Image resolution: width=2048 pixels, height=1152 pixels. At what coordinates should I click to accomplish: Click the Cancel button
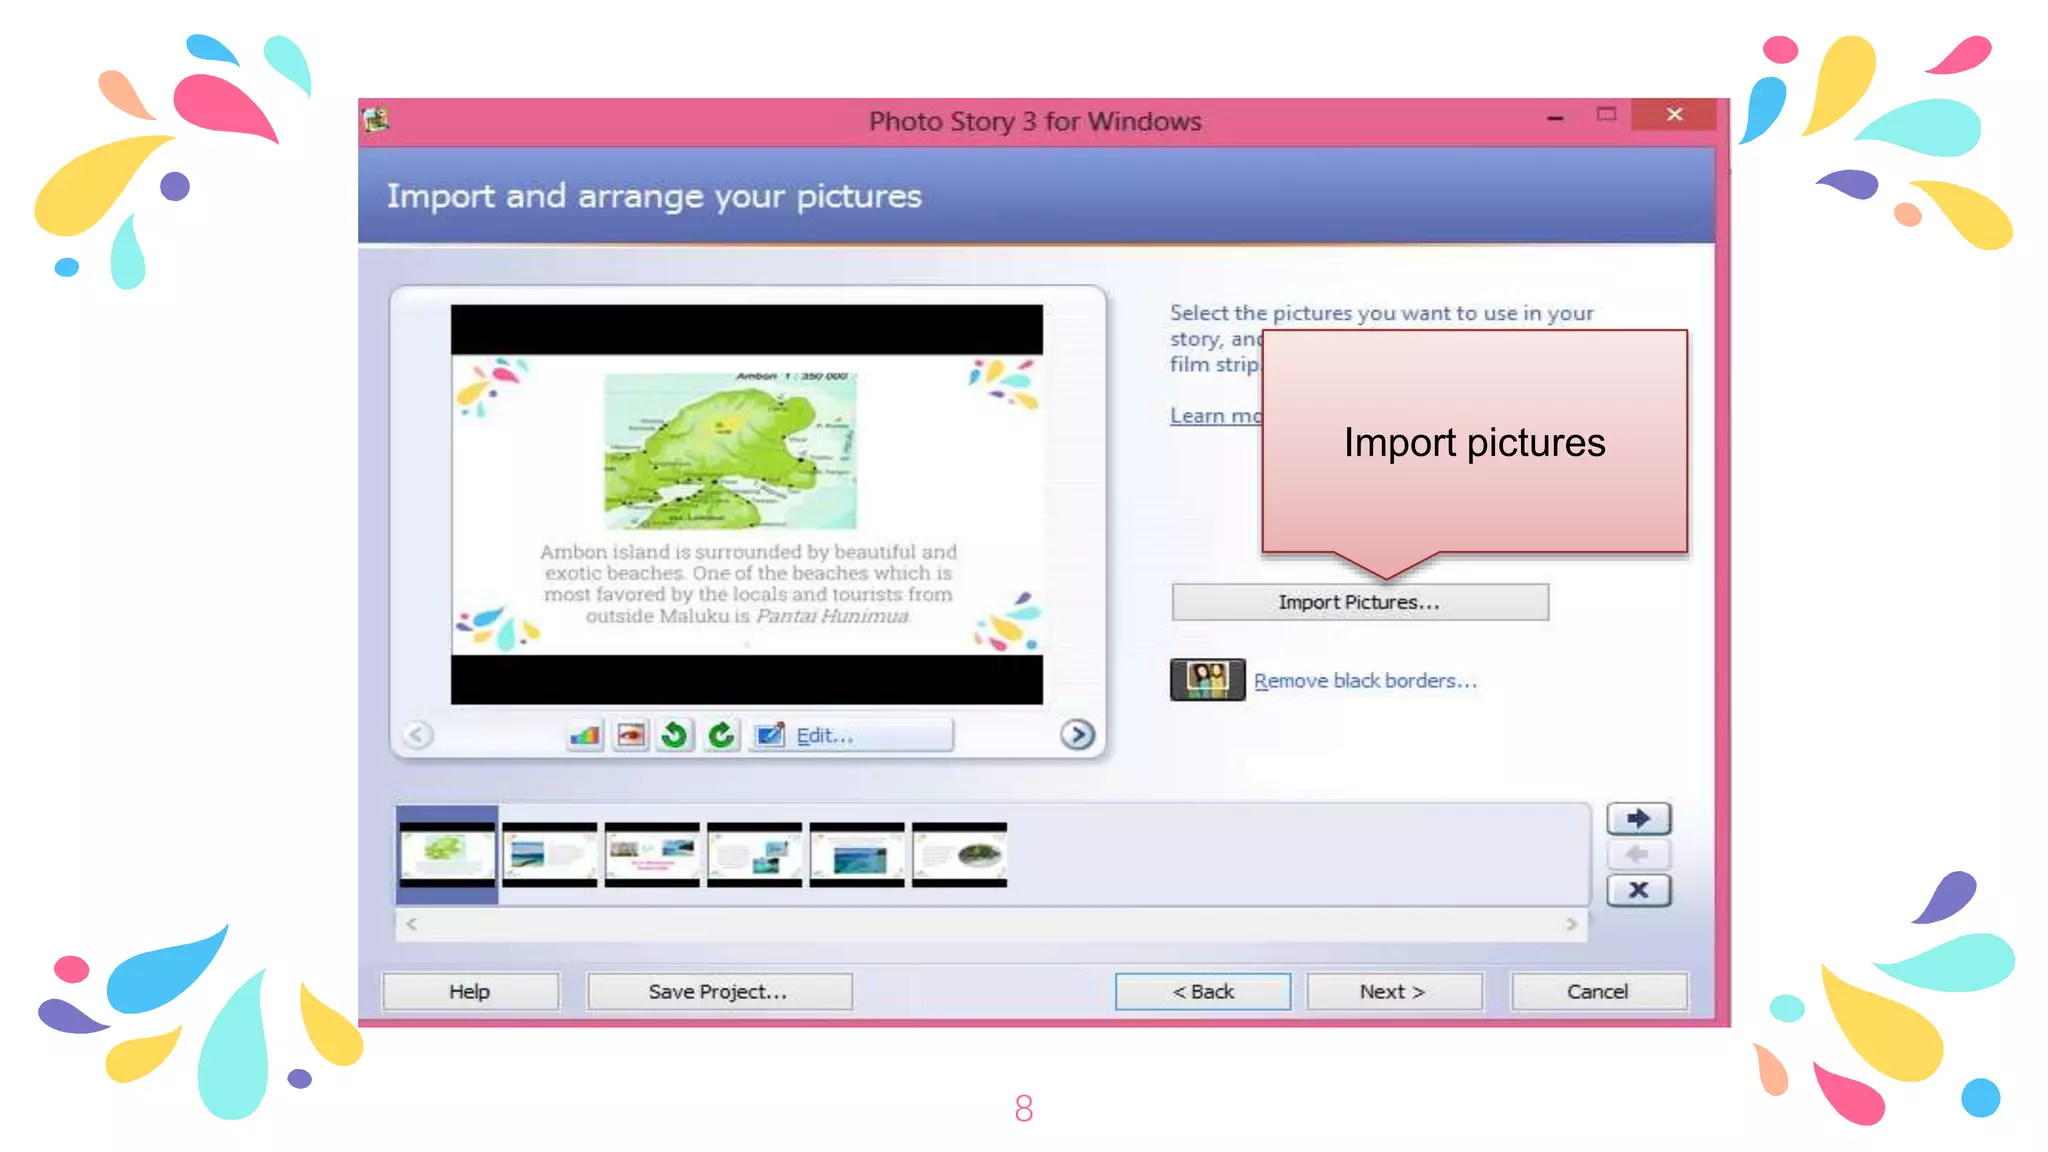point(1598,991)
